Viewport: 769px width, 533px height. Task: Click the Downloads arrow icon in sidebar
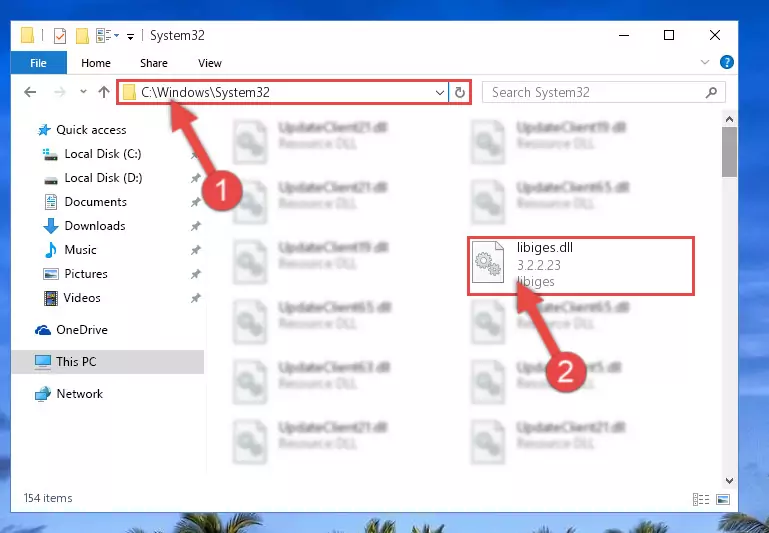(x=51, y=226)
